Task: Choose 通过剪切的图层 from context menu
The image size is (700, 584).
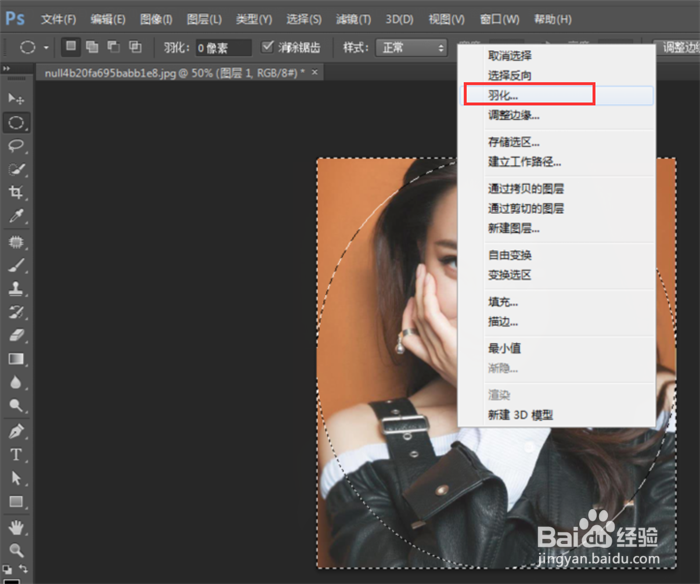Action: 557,209
